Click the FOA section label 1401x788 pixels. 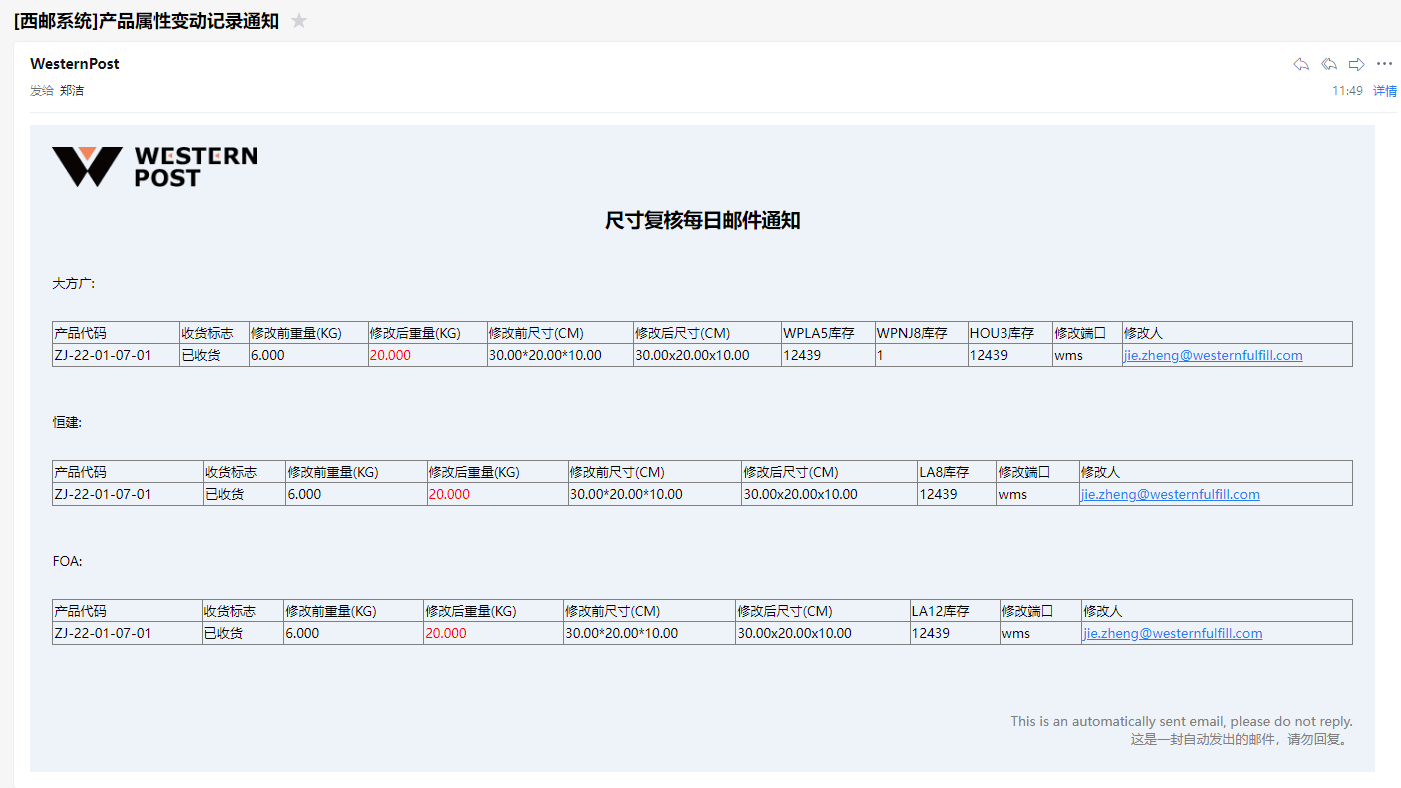(x=67, y=562)
